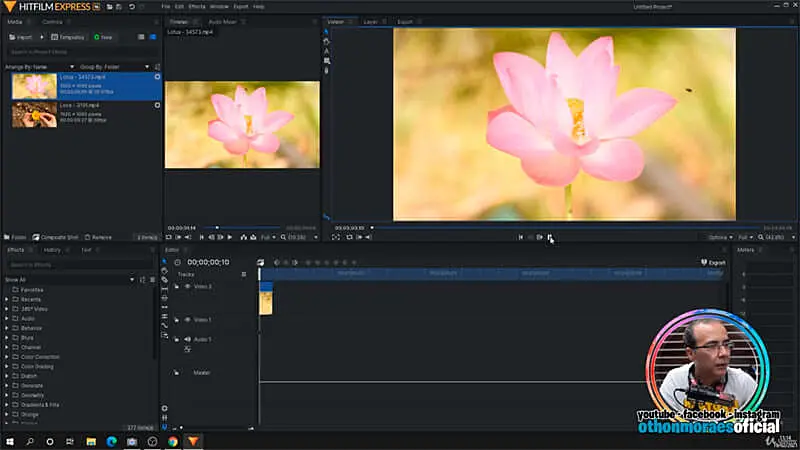This screenshot has width=800, height=450.
Task: Open options circle on second media clip
Action: (157, 105)
